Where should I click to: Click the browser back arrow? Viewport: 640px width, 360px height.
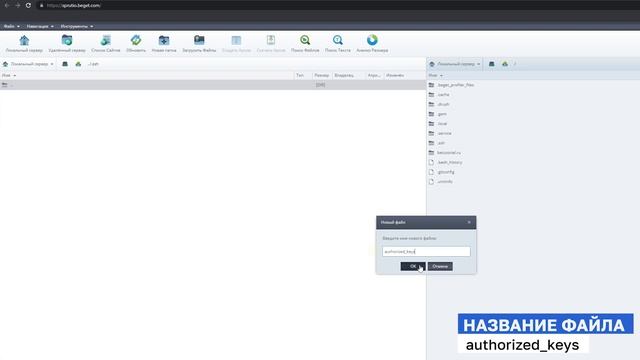pyautogui.click(x=7, y=5)
